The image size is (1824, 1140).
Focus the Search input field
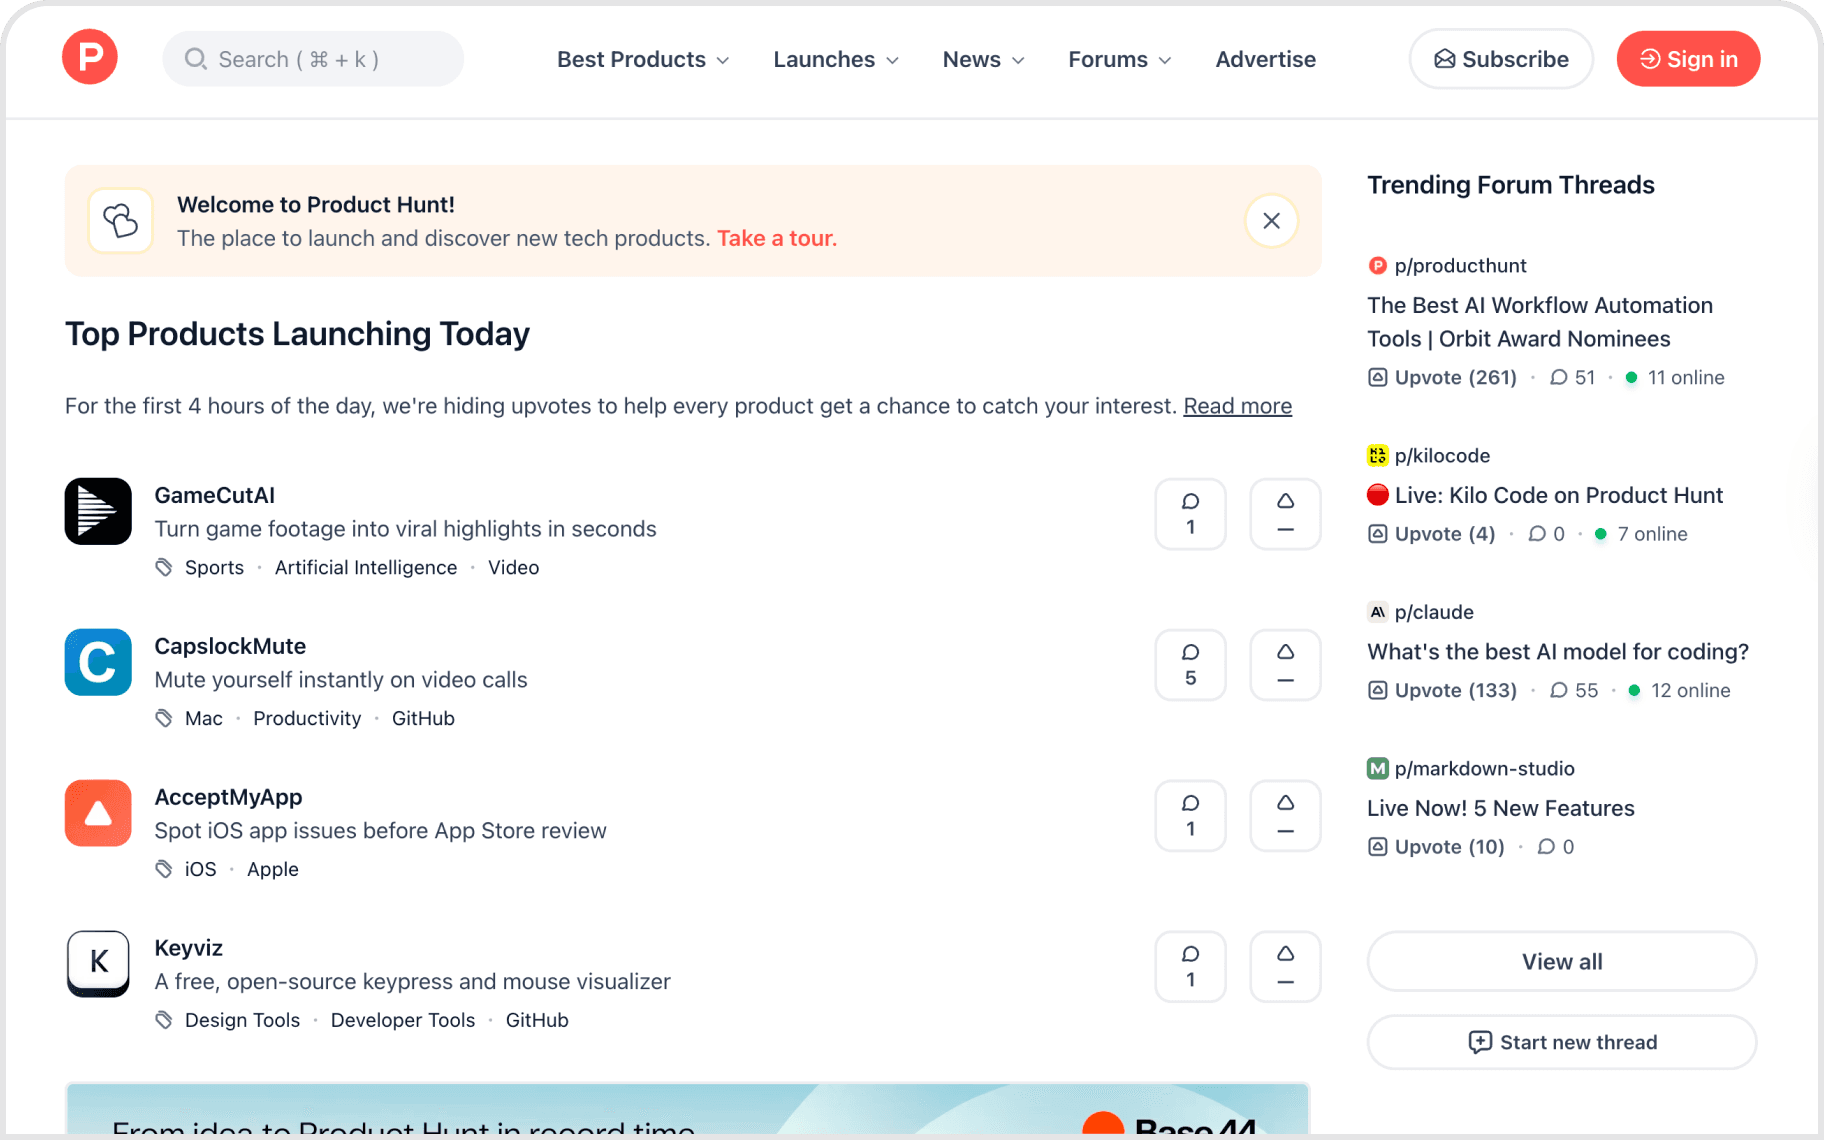[x=313, y=59]
